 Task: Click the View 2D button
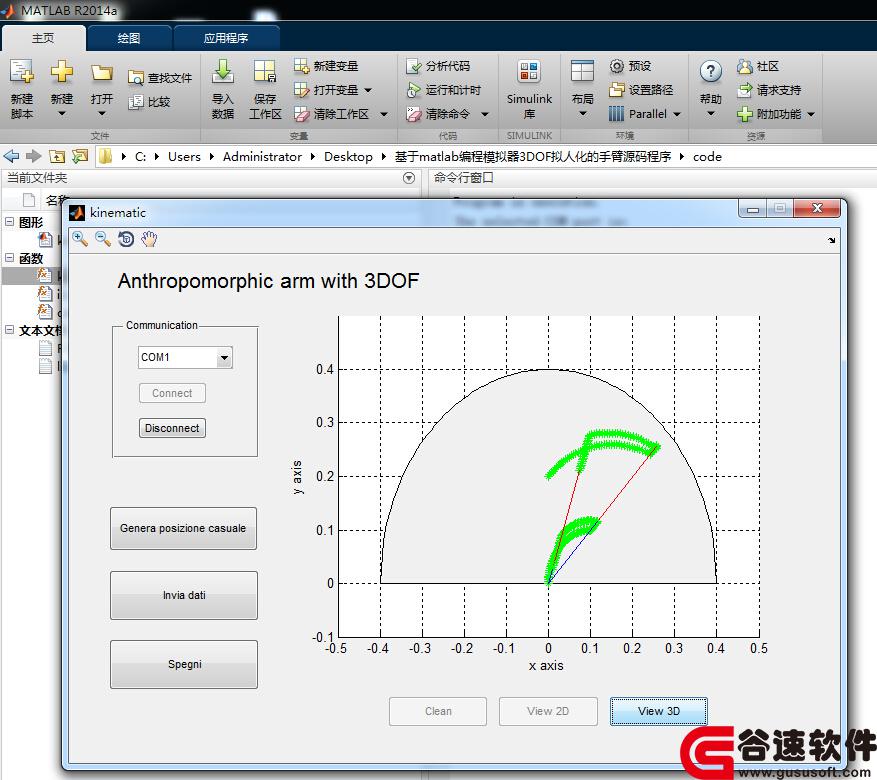tap(548, 711)
